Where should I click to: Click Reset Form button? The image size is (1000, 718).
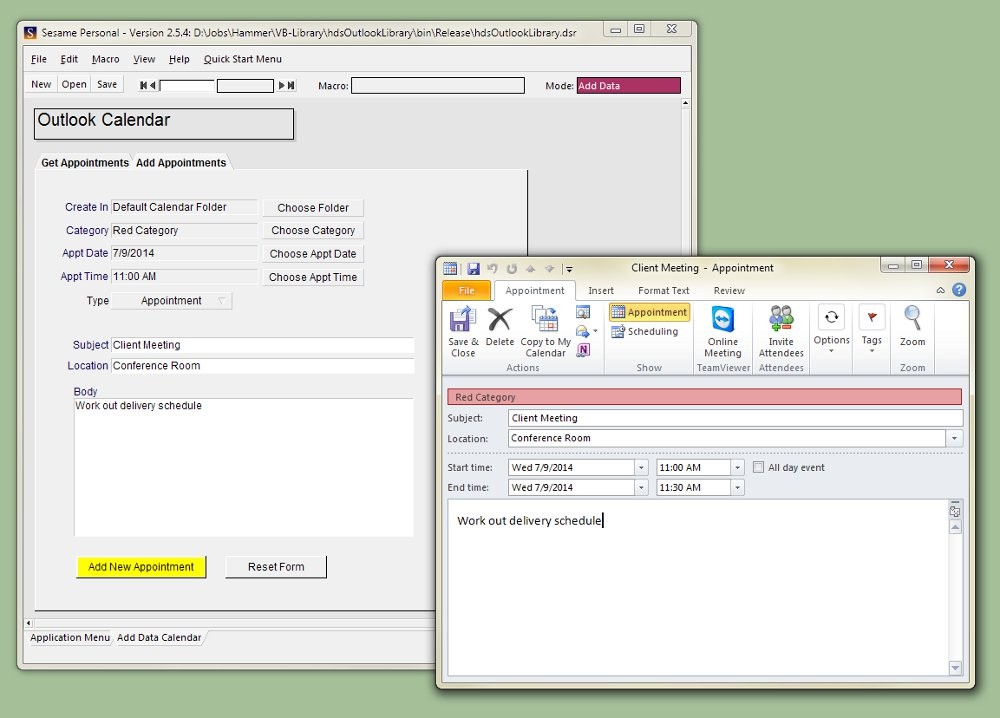[276, 567]
